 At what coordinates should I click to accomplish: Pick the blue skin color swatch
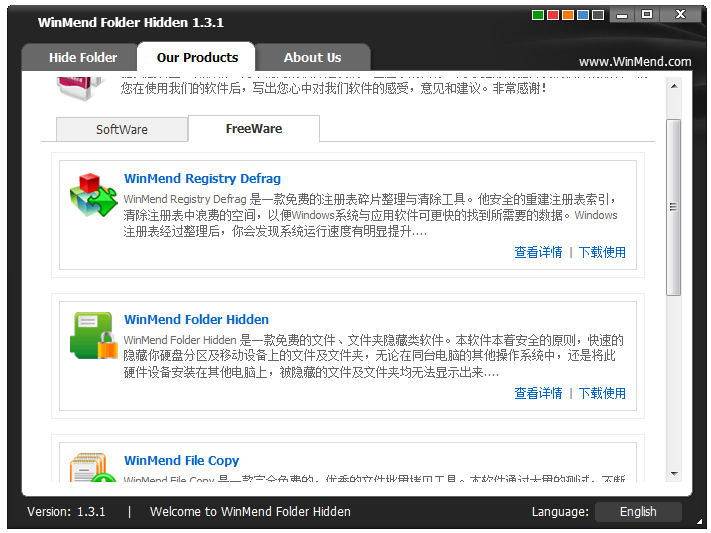[583, 15]
